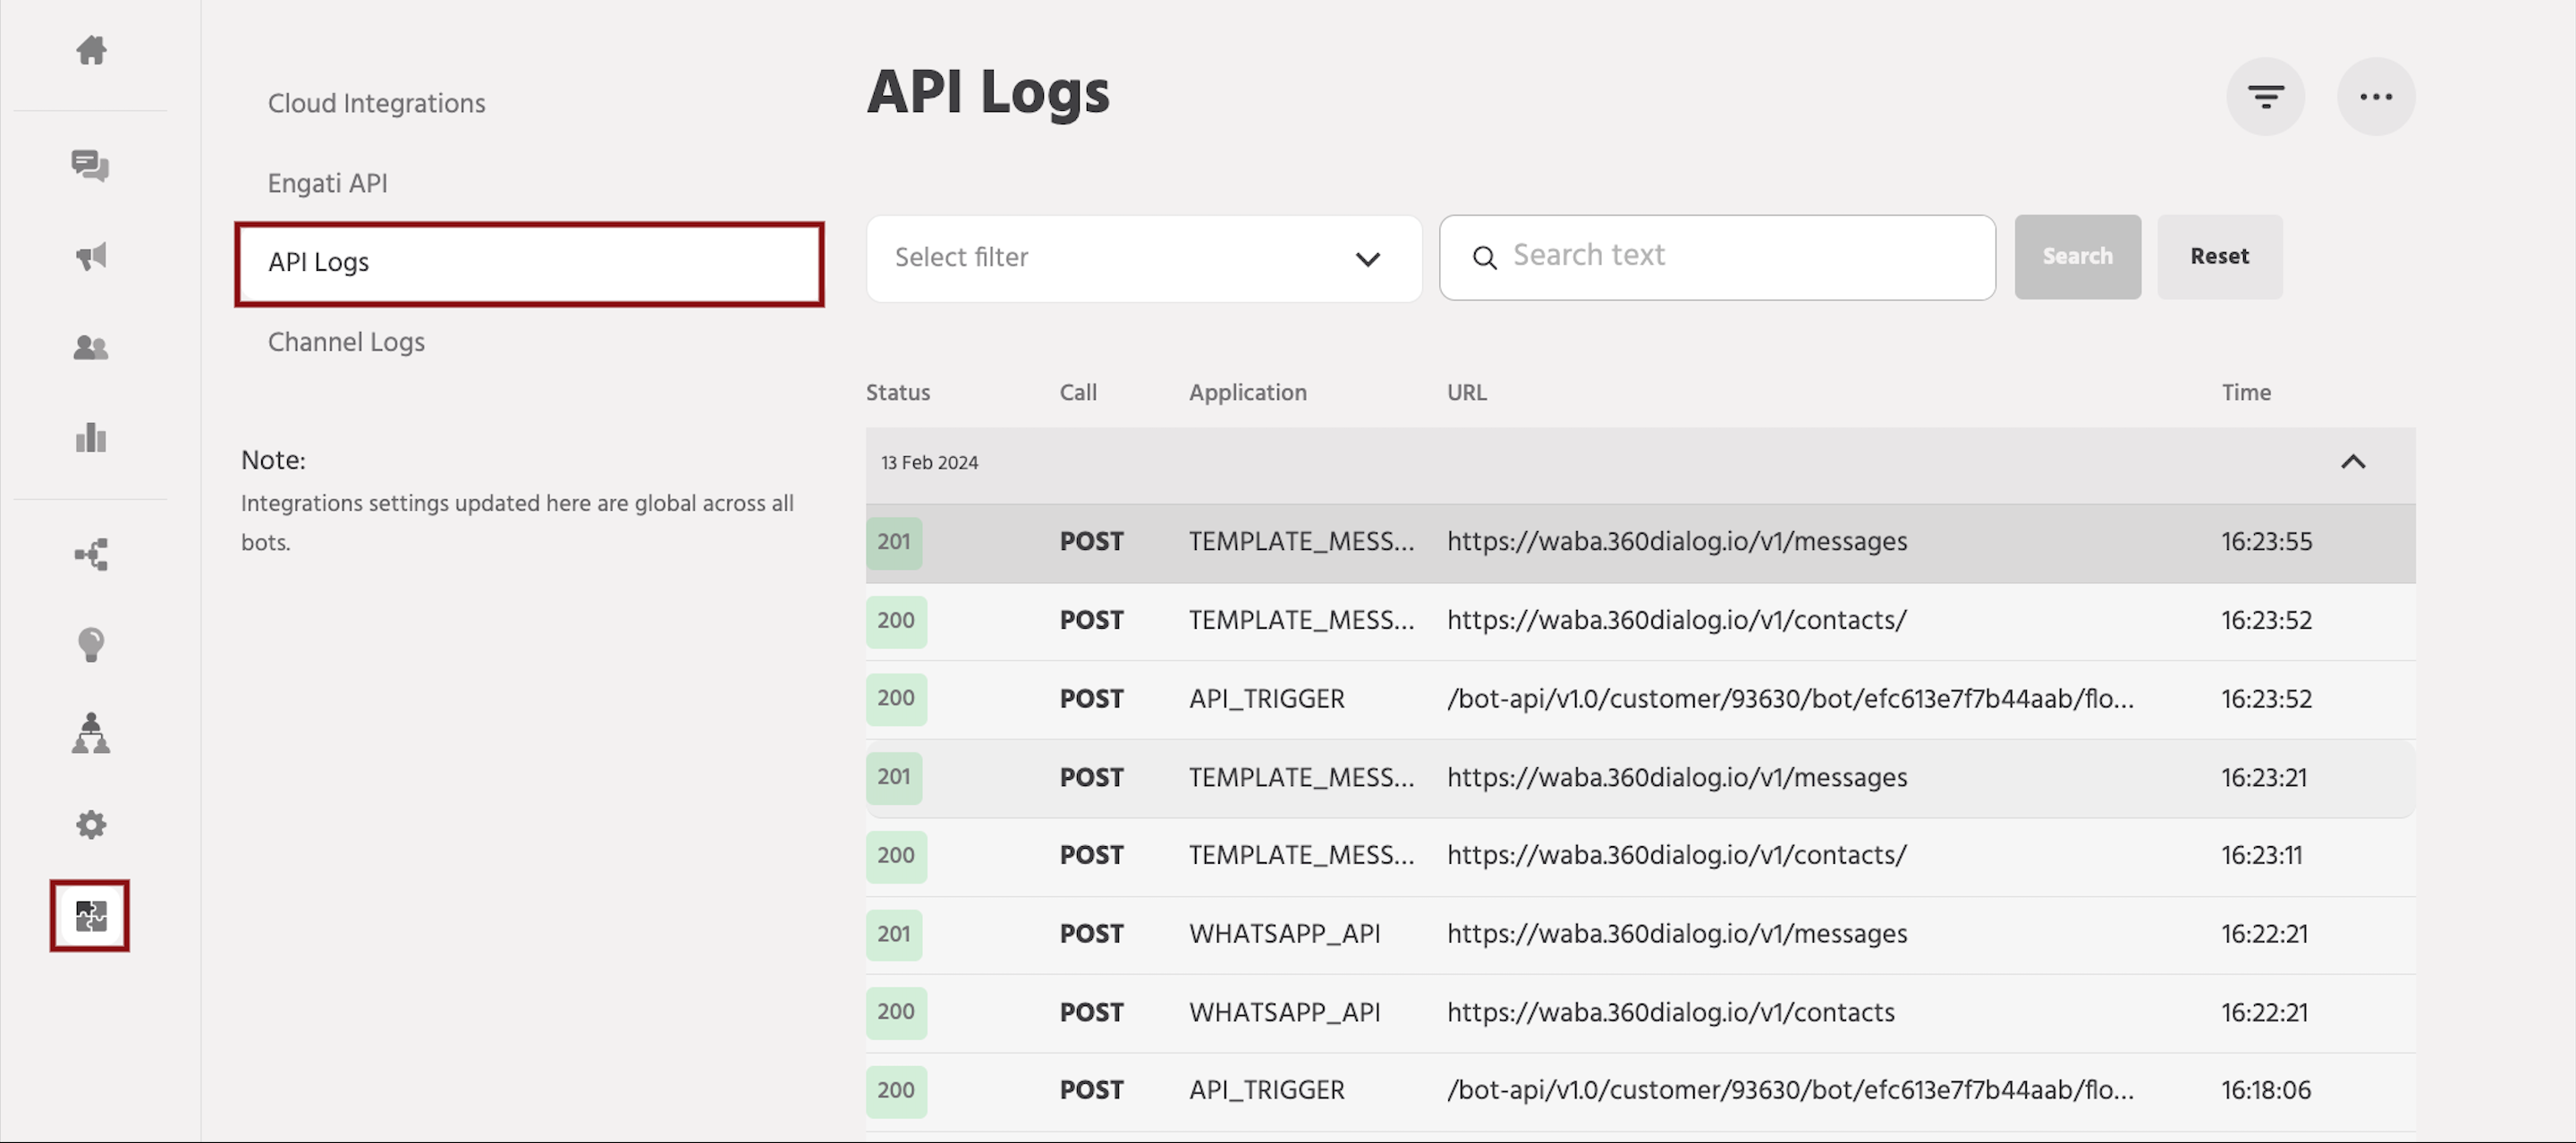
Task: Select the broadcast megaphone icon
Action: coord(90,257)
